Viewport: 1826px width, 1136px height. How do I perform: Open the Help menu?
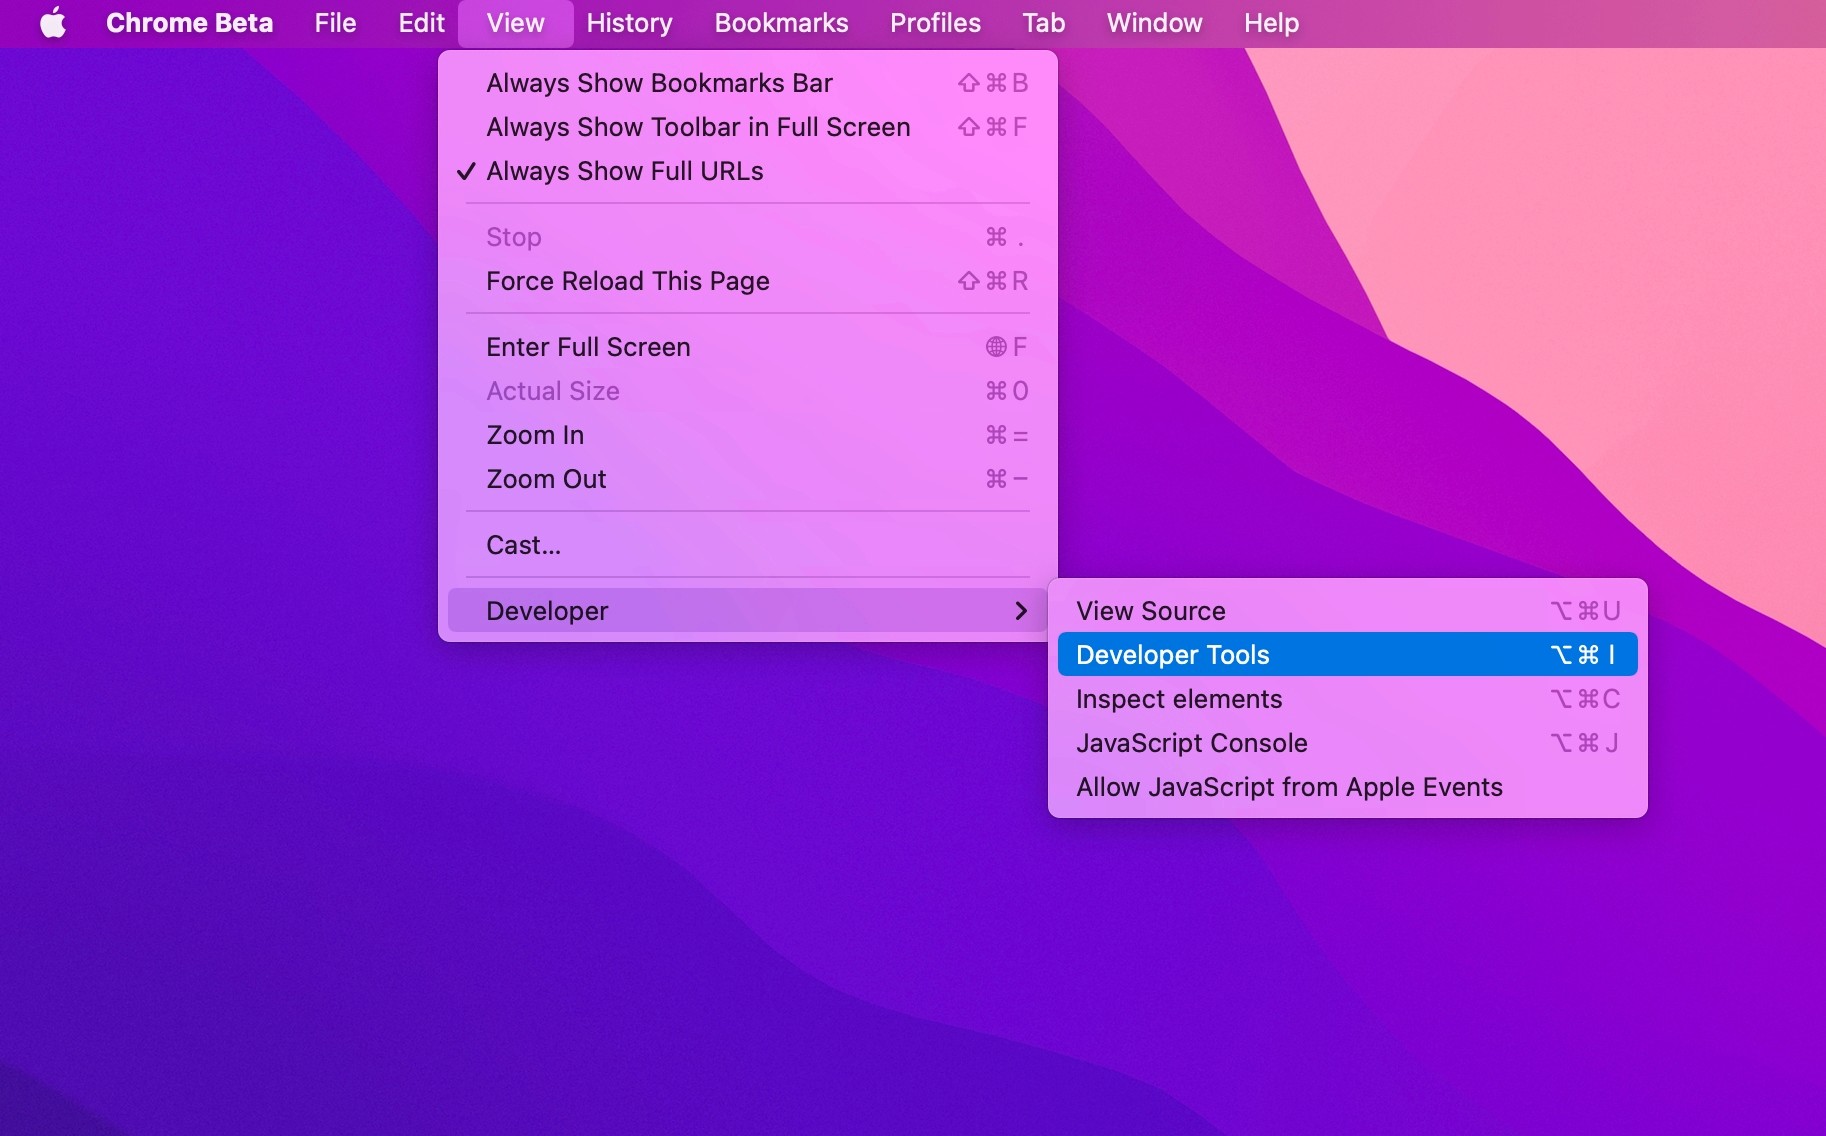coord(1271,23)
